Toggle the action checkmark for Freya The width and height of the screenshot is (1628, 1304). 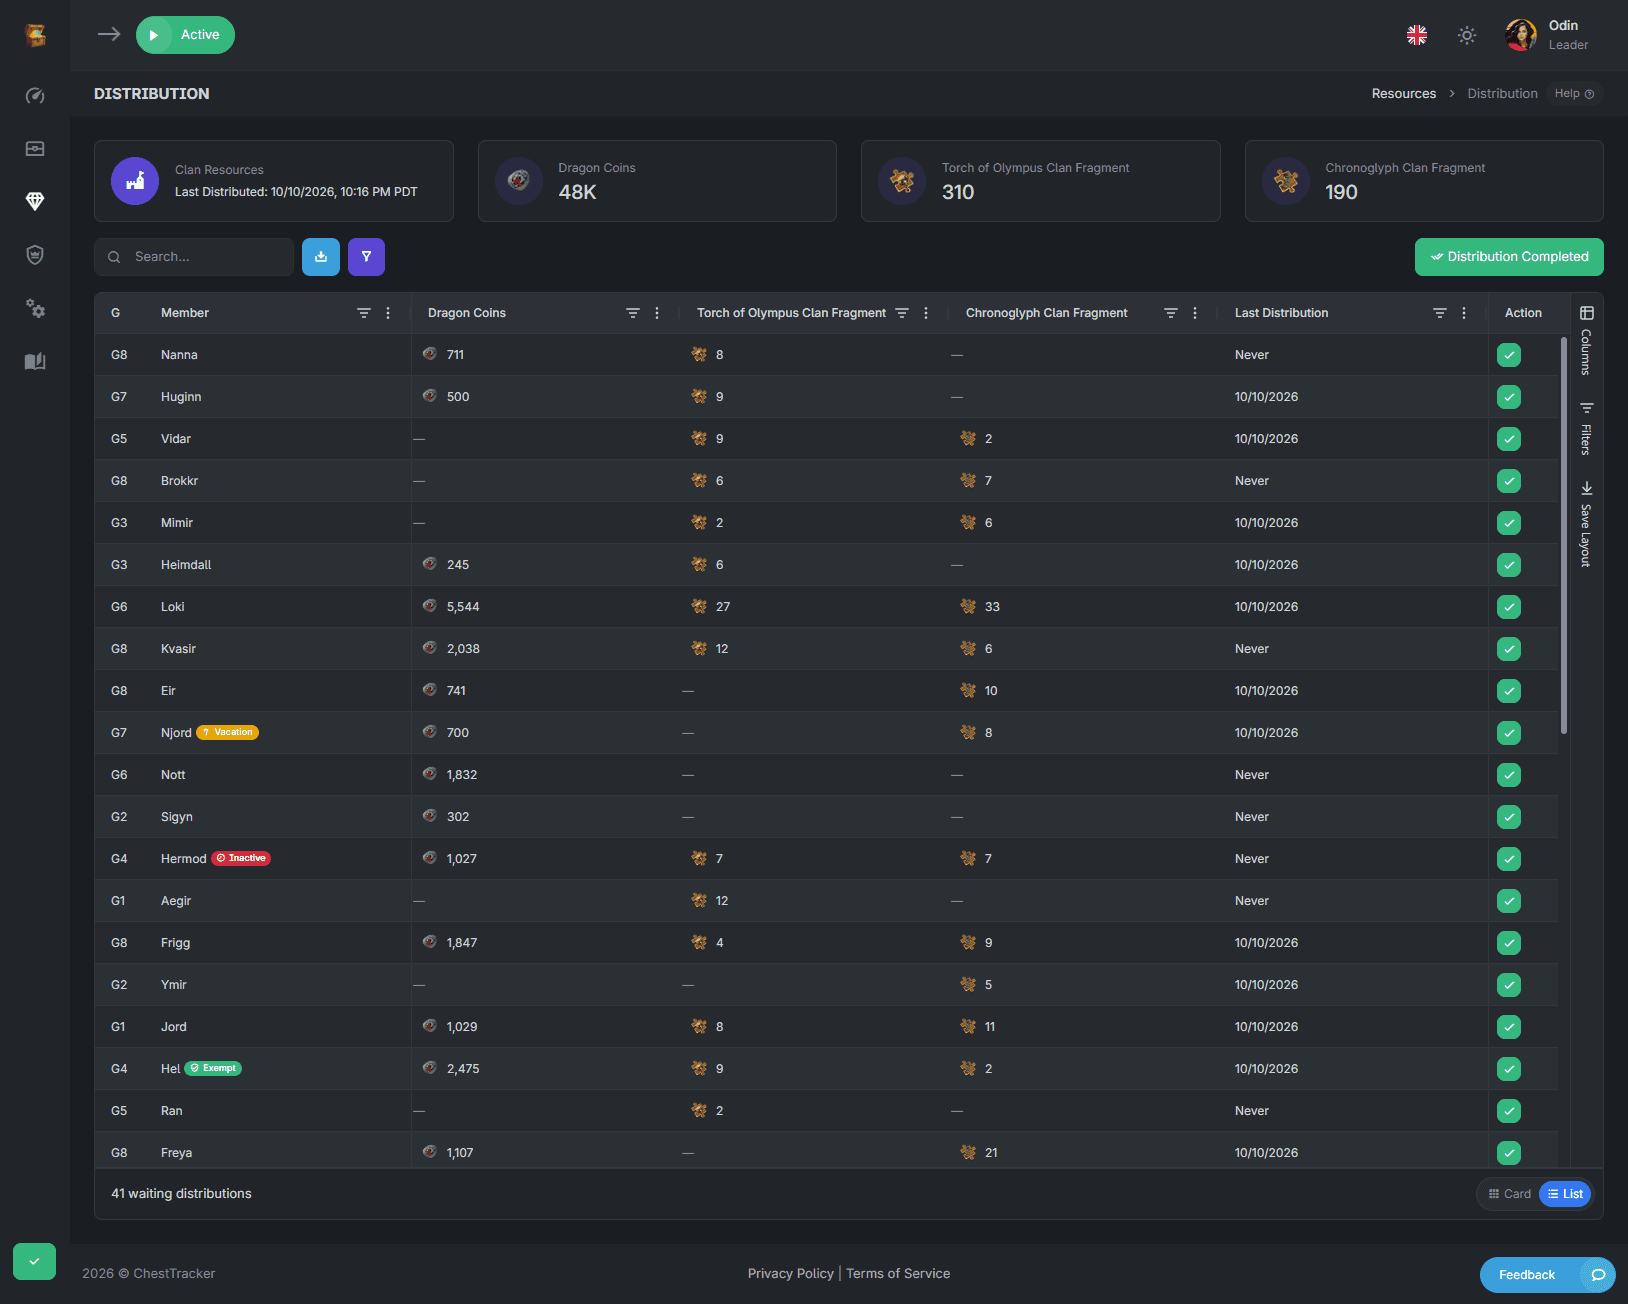pos(1509,1153)
